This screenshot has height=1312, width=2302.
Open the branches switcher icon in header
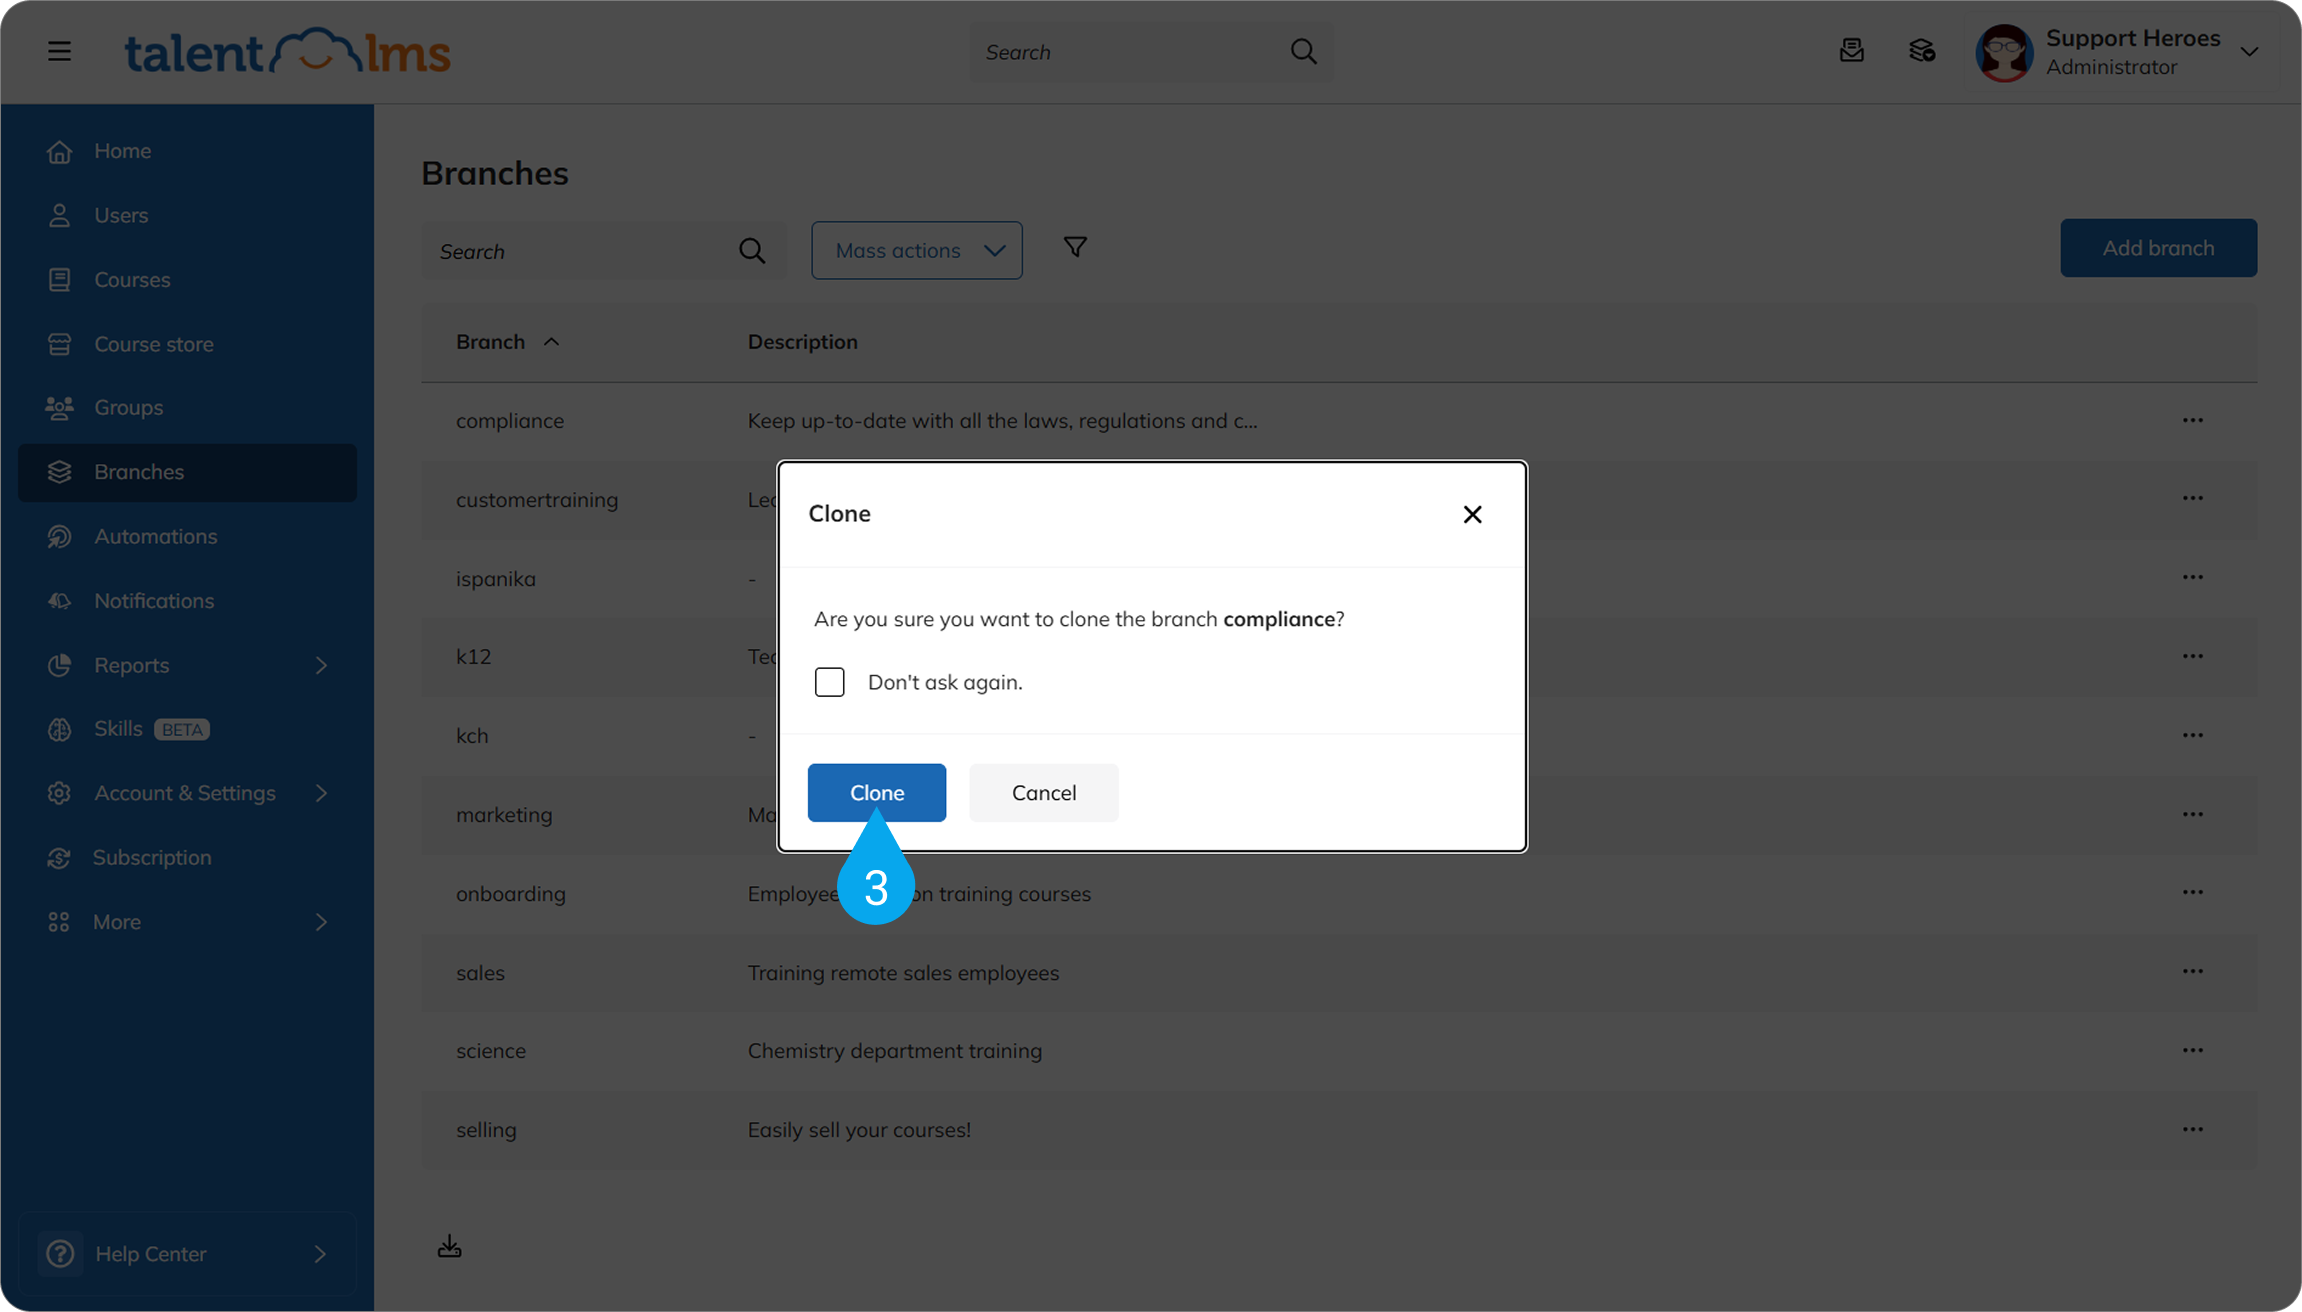[1921, 51]
